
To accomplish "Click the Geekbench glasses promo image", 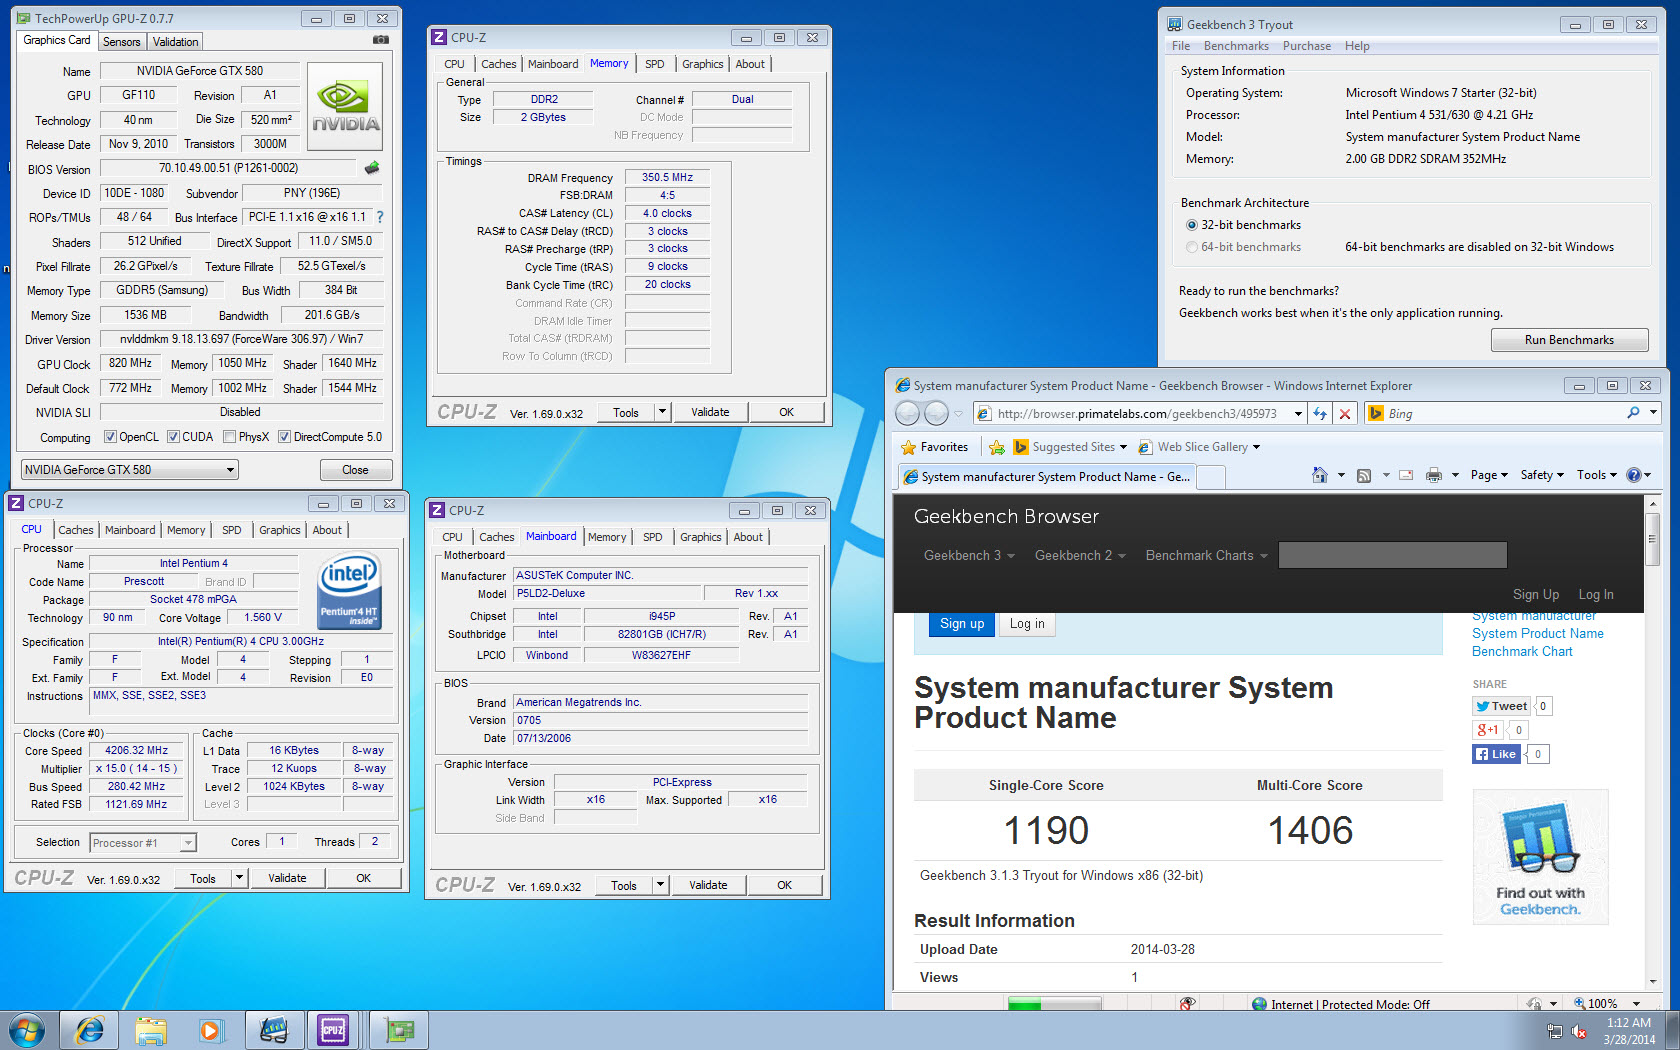I will pos(1540,857).
